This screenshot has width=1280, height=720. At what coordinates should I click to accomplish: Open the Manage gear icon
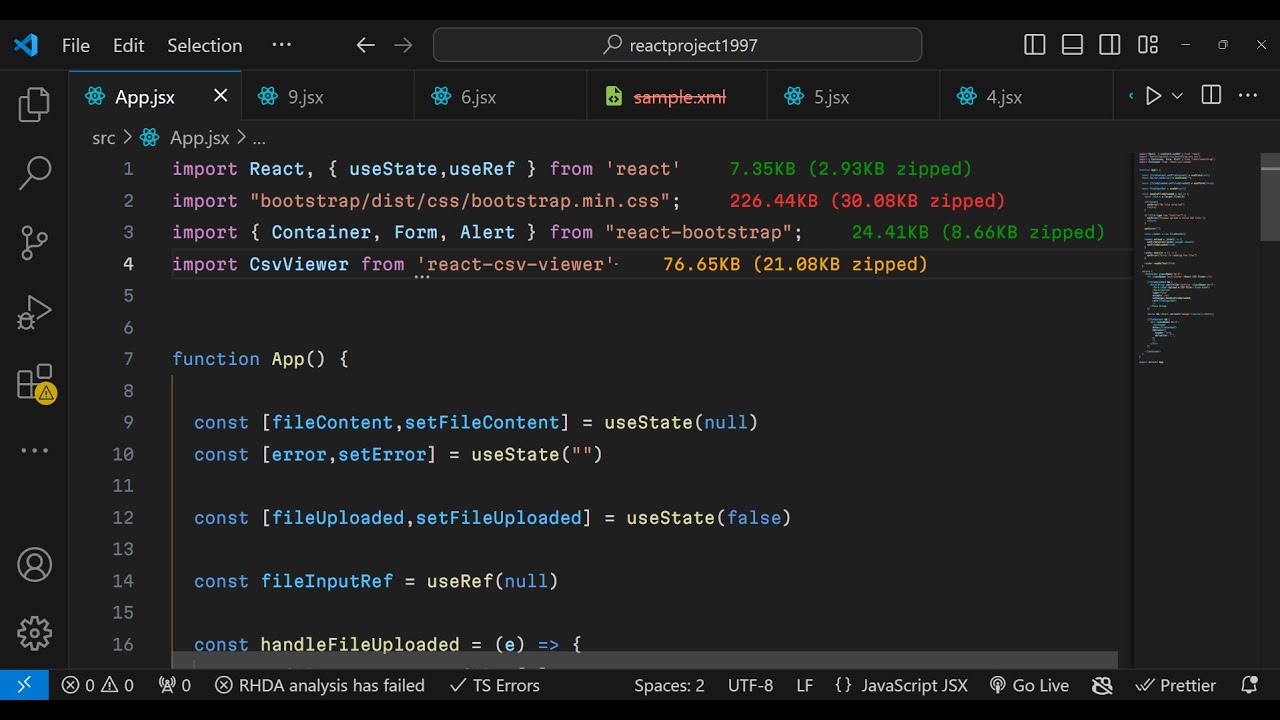[x=34, y=633]
